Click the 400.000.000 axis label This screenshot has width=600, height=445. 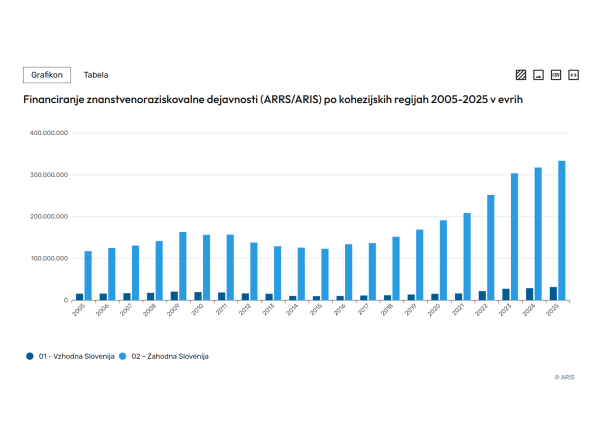49,133
